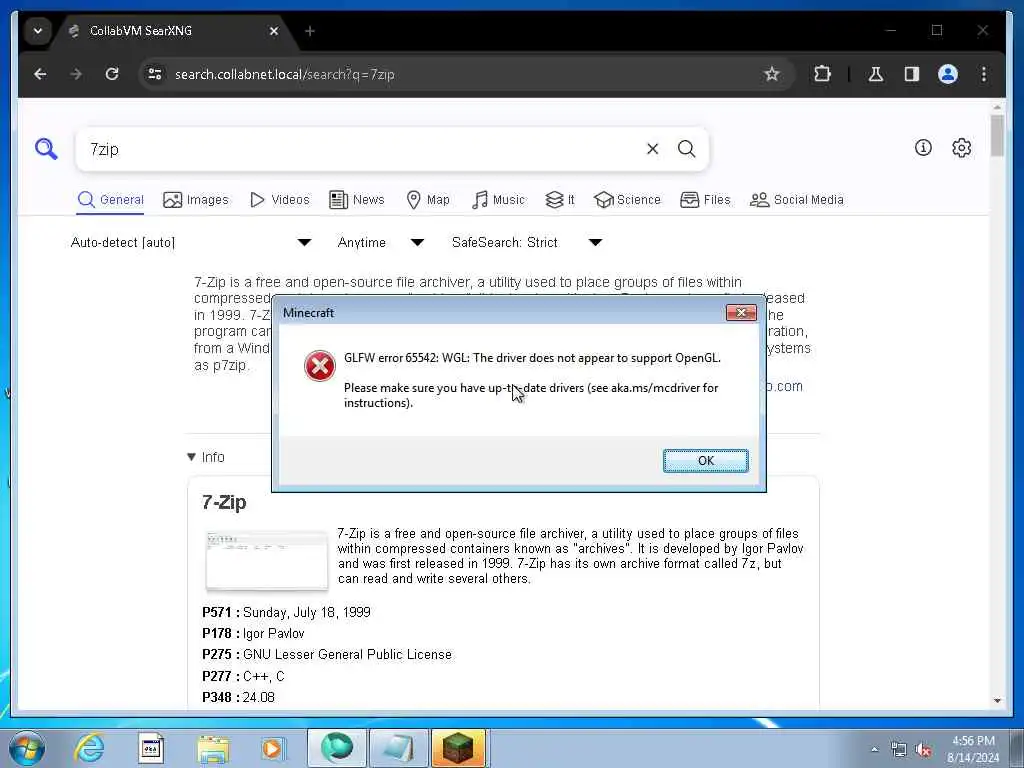The width and height of the screenshot is (1024, 768).
Task: Open the SafeSearch: Strict dropdown
Action: [x=526, y=242]
